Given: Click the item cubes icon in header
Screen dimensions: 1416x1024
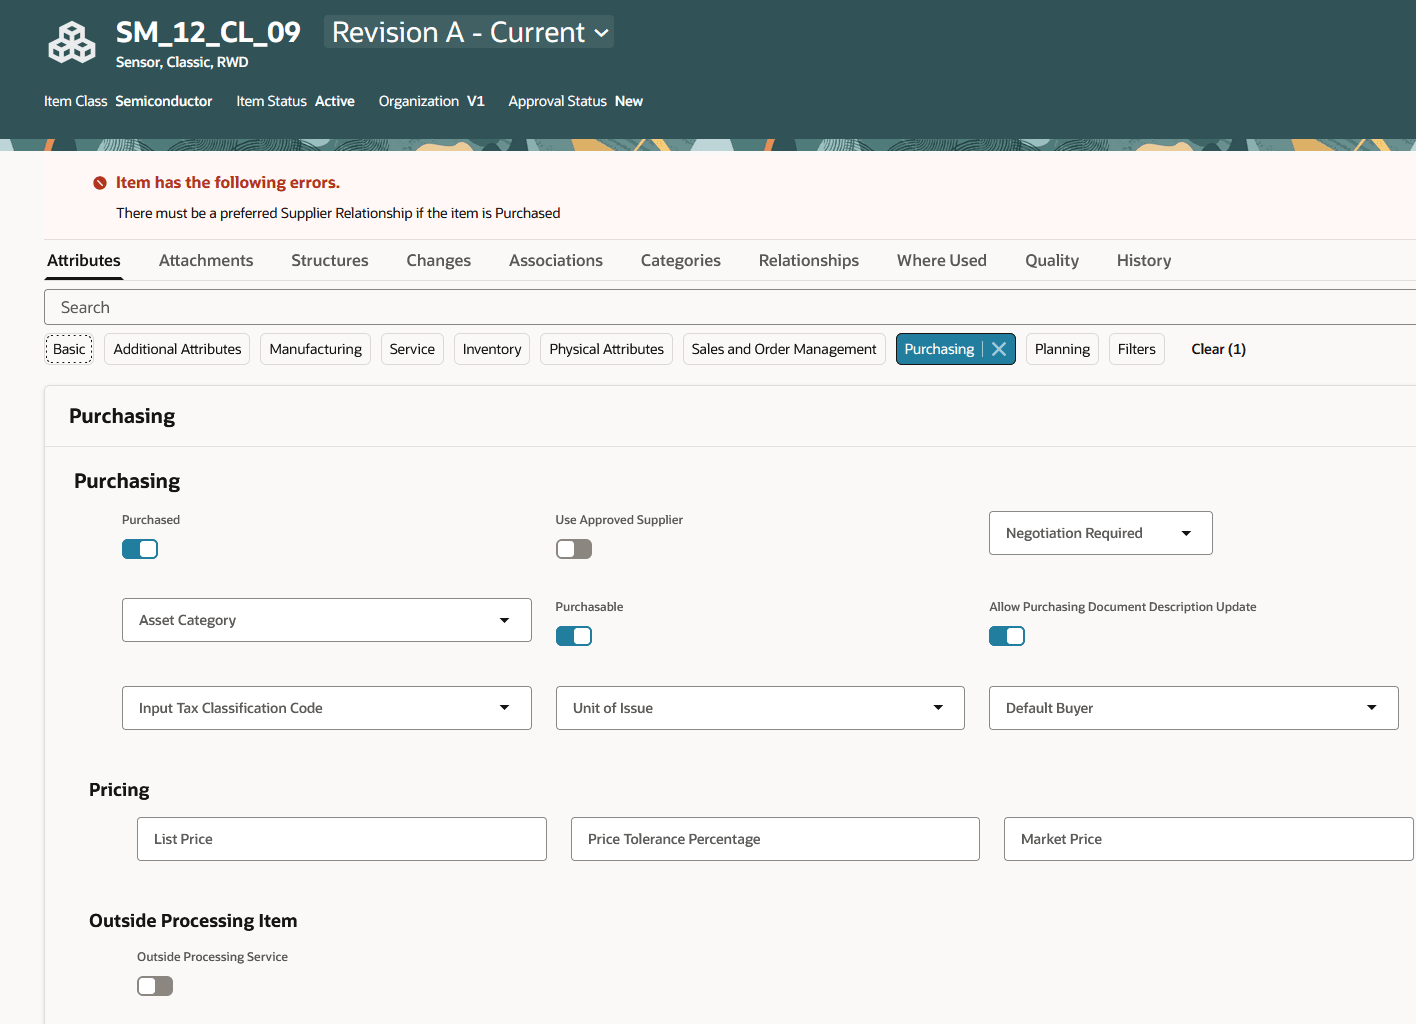Looking at the screenshot, I should (x=72, y=44).
